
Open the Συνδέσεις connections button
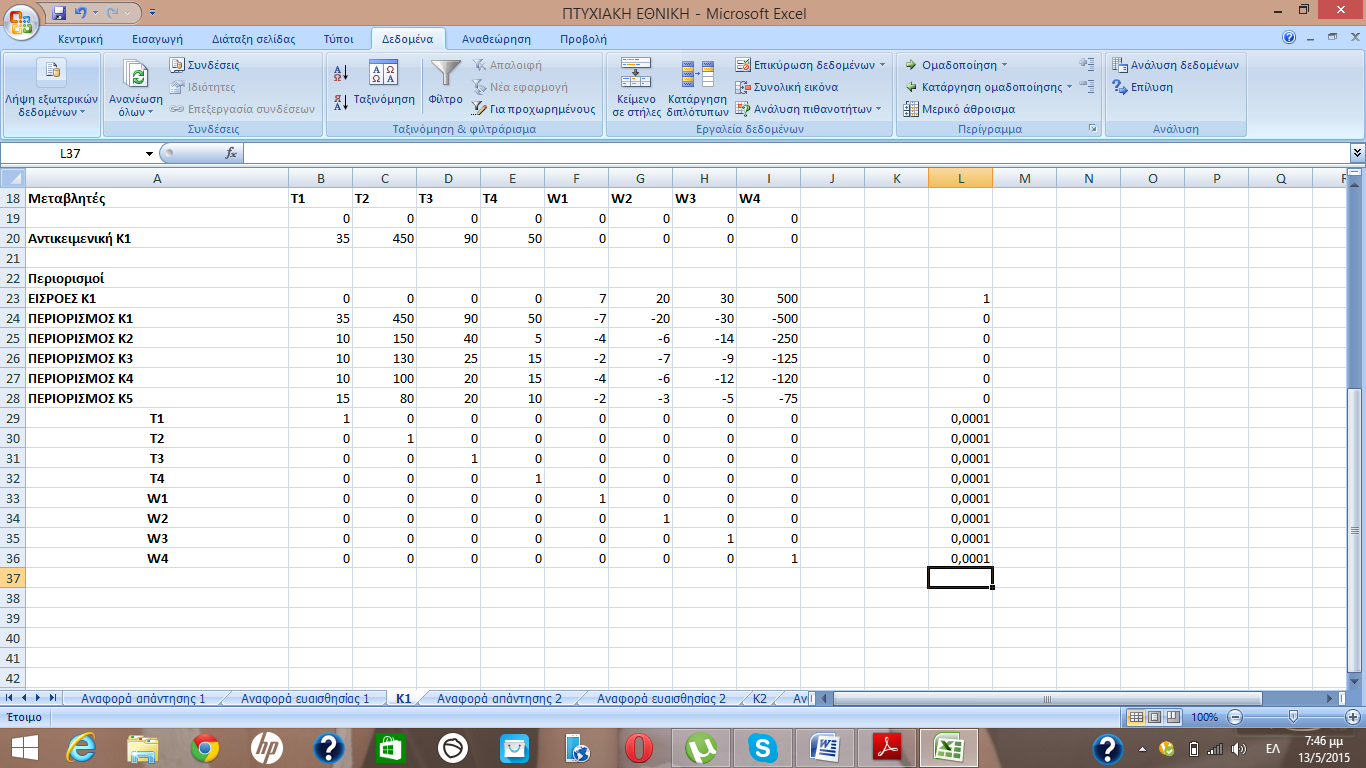[x=205, y=65]
